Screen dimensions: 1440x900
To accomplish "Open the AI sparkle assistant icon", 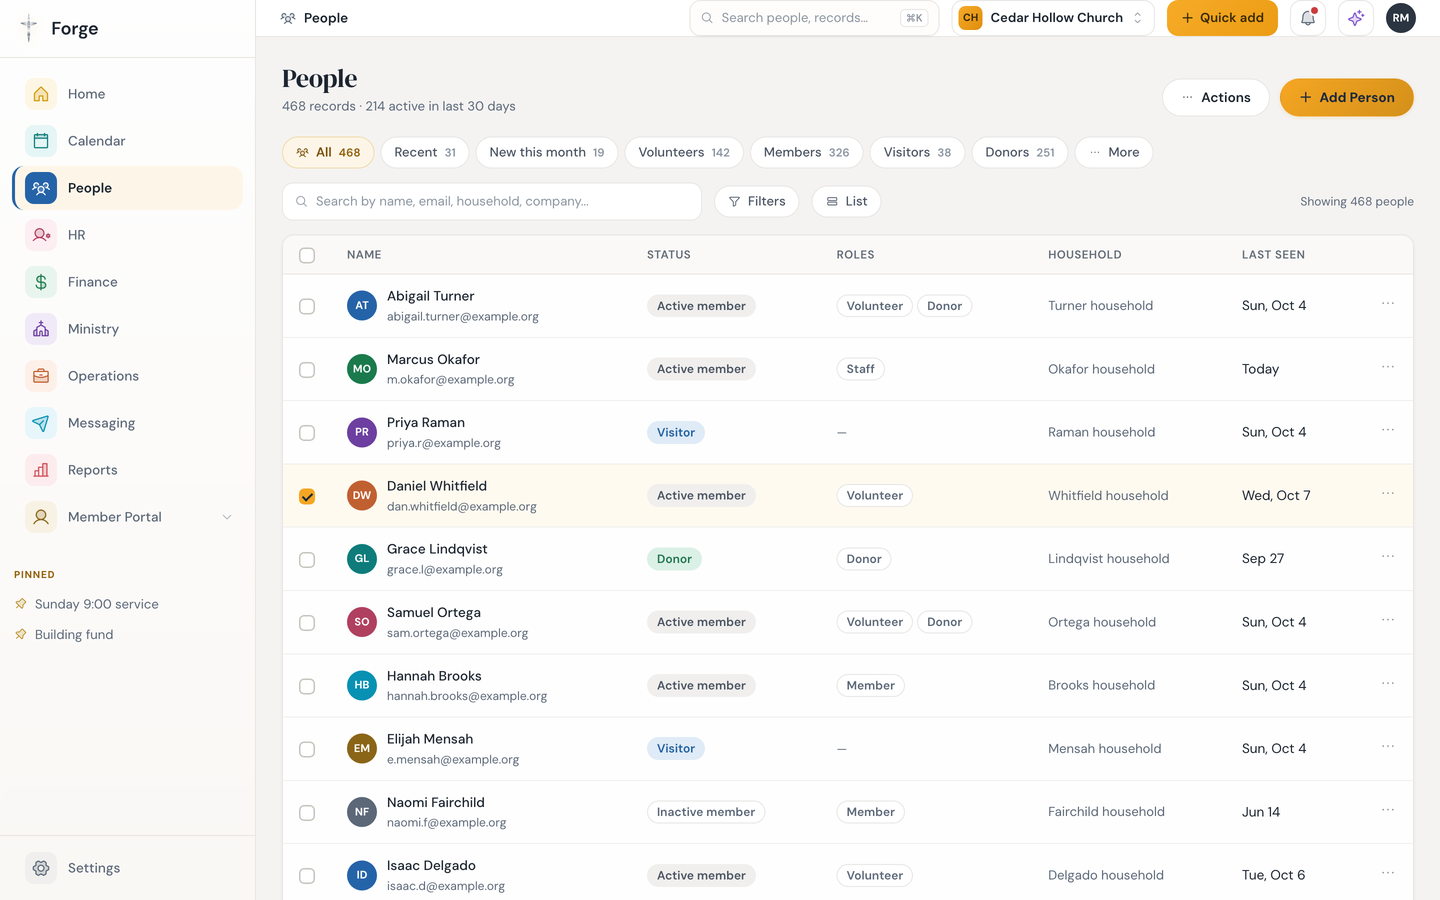I will (x=1356, y=18).
